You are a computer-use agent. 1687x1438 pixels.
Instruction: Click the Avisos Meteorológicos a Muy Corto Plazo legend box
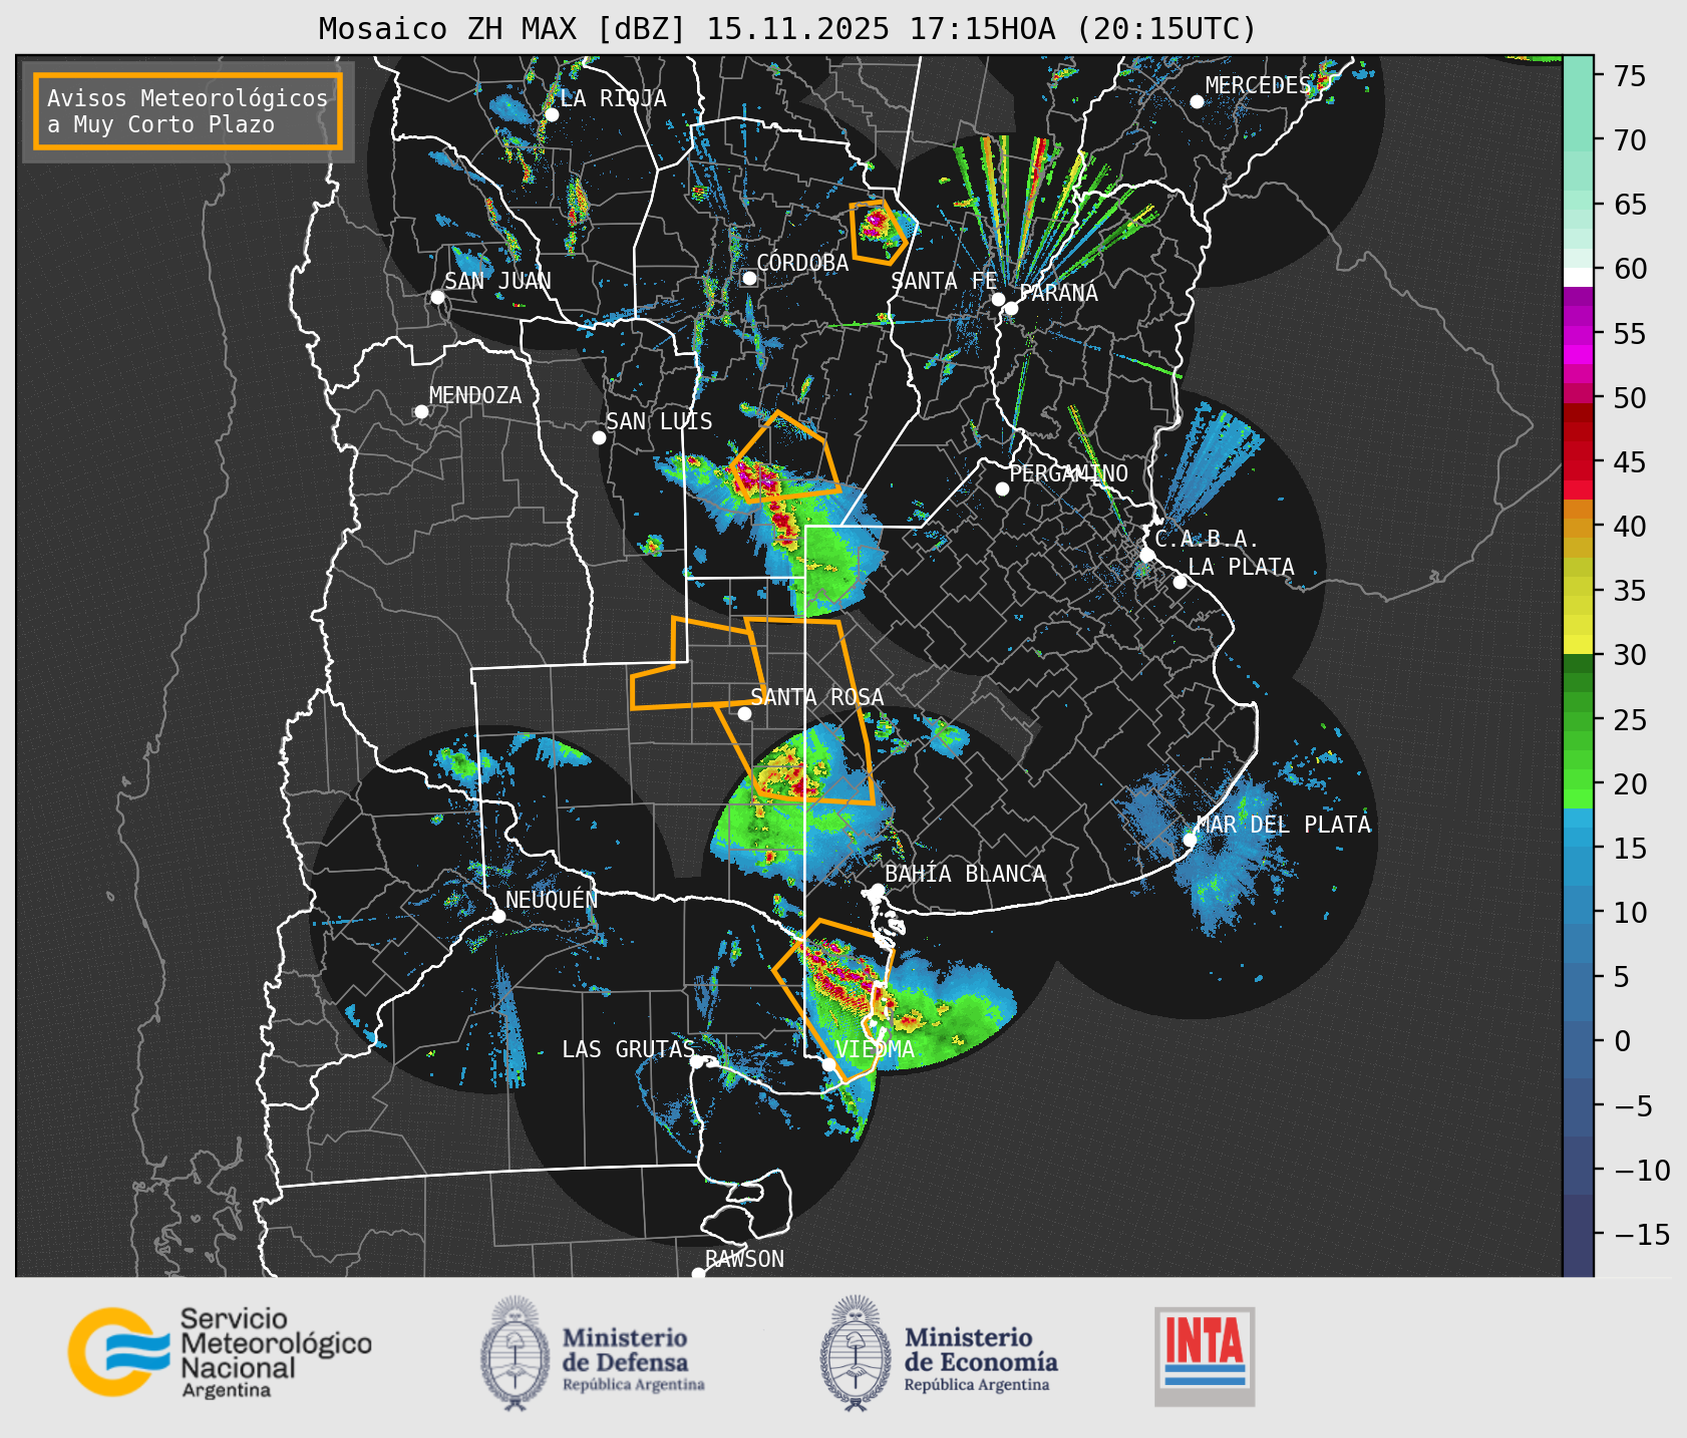click(188, 111)
